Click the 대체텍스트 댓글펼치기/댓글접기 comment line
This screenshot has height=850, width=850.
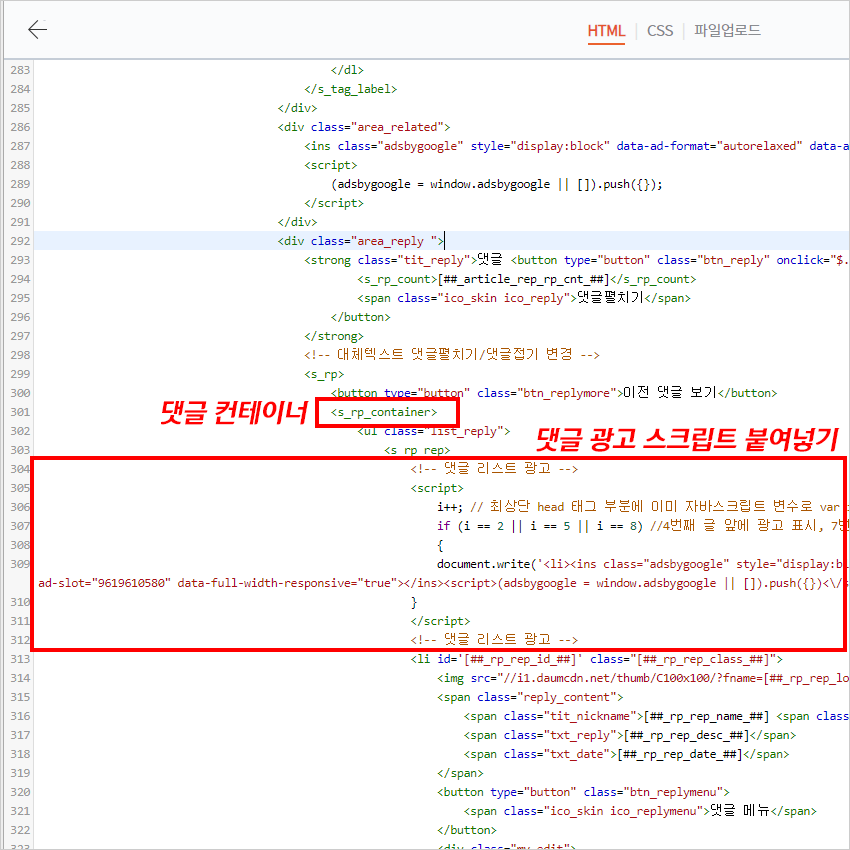(452, 355)
